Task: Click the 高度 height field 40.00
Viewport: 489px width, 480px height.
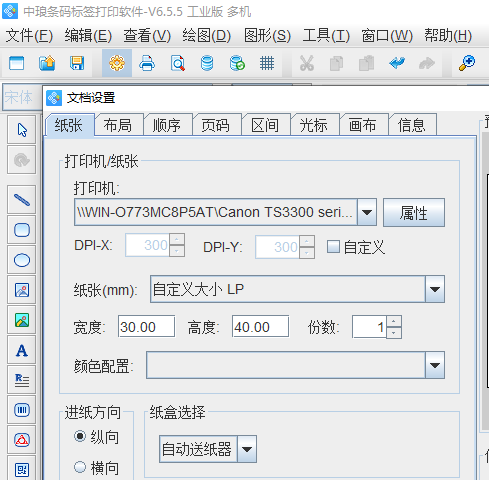Action: point(260,327)
